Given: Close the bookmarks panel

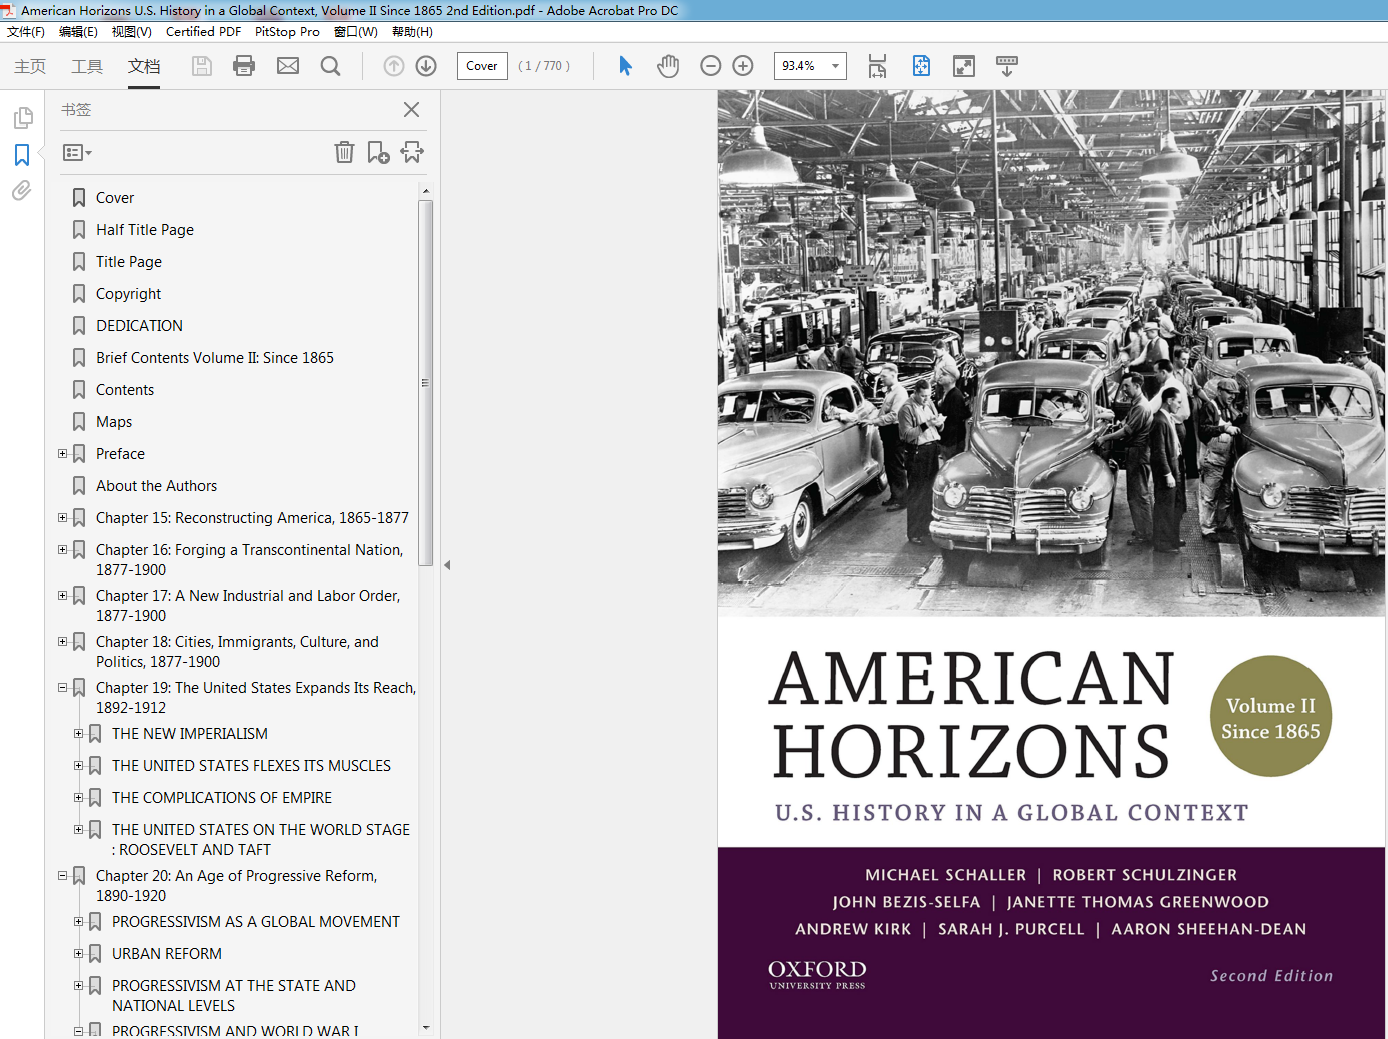Looking at the screenshot, I should (x=411, y=110).
